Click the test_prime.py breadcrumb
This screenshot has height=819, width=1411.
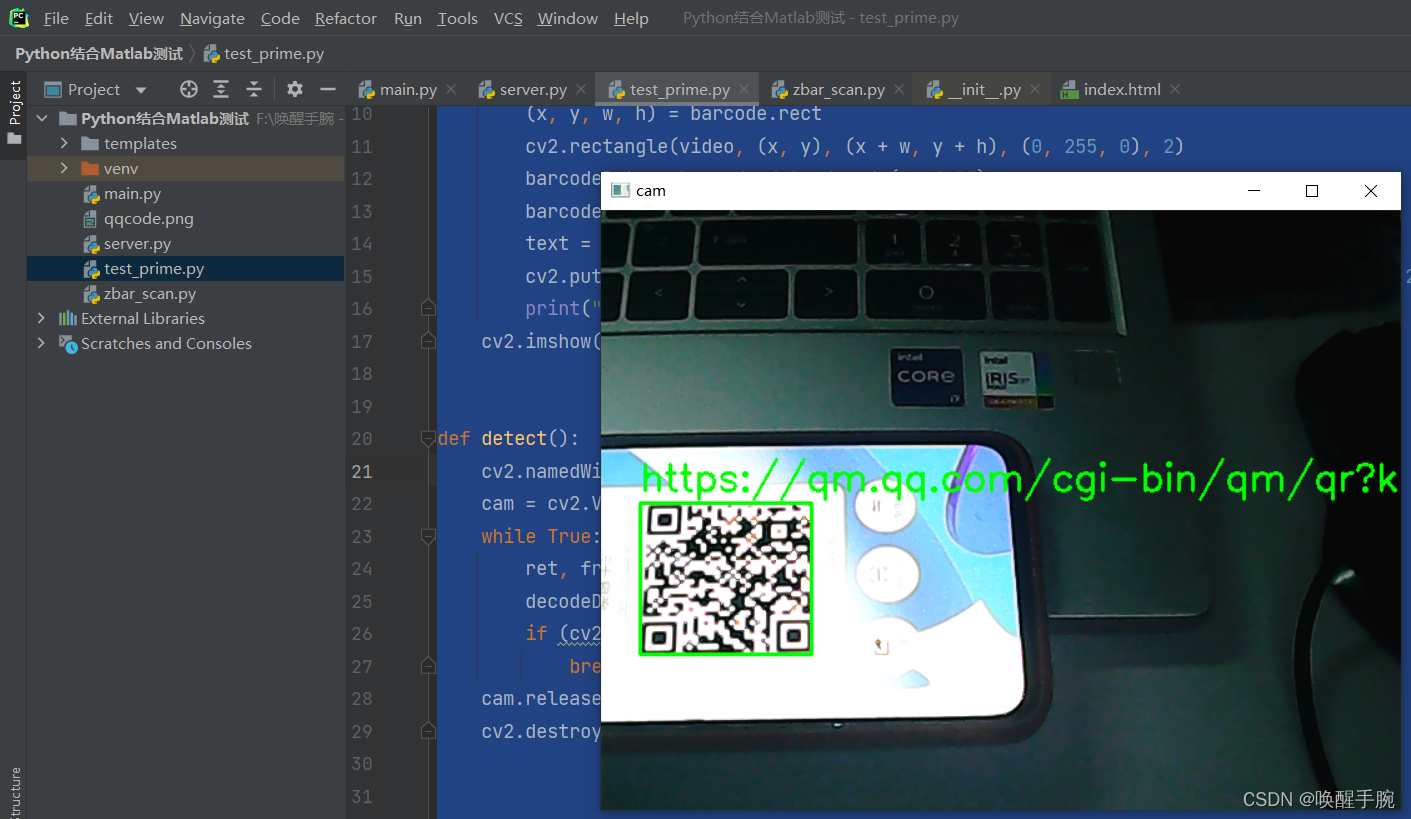264,54
